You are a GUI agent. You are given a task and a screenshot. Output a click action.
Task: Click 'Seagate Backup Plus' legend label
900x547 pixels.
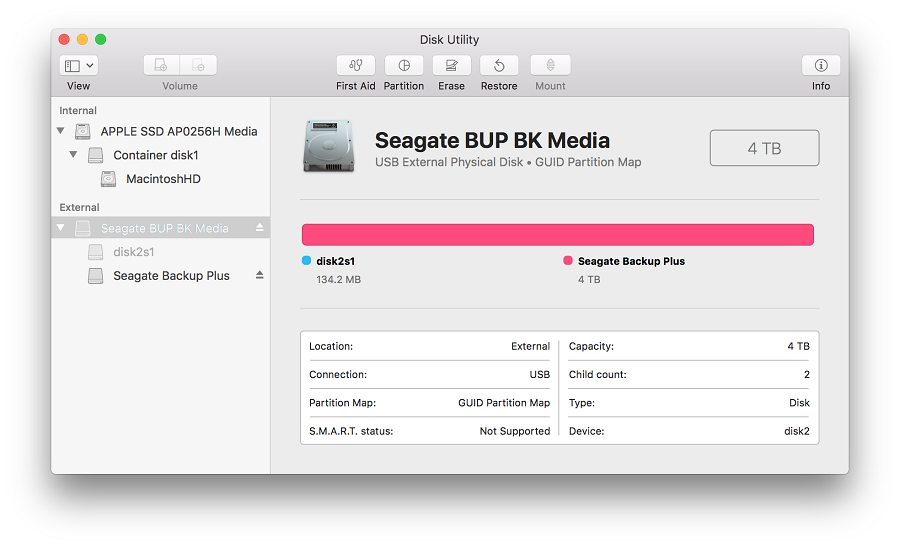tap(631, 261)
